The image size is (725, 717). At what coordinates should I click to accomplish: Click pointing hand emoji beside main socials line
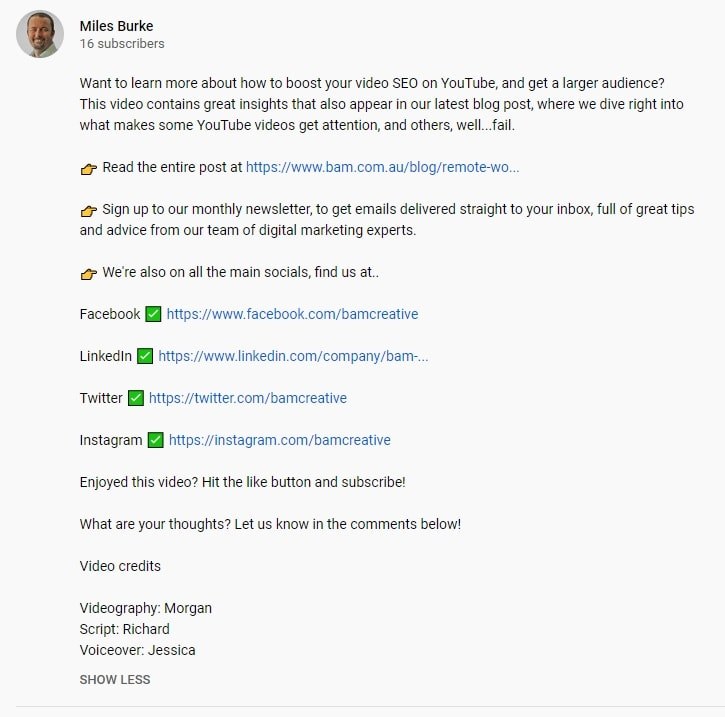tap(89, 273)
